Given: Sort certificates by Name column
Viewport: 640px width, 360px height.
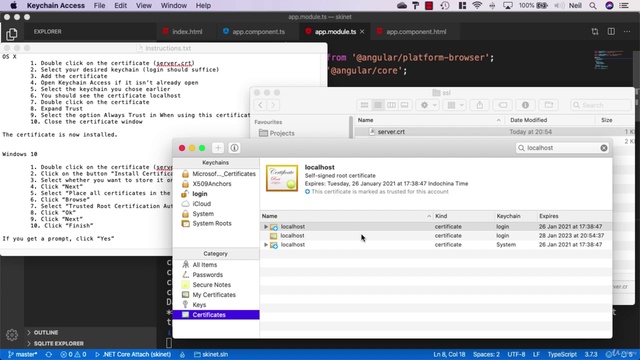Looking at the screenshot, I should (346, 216).
